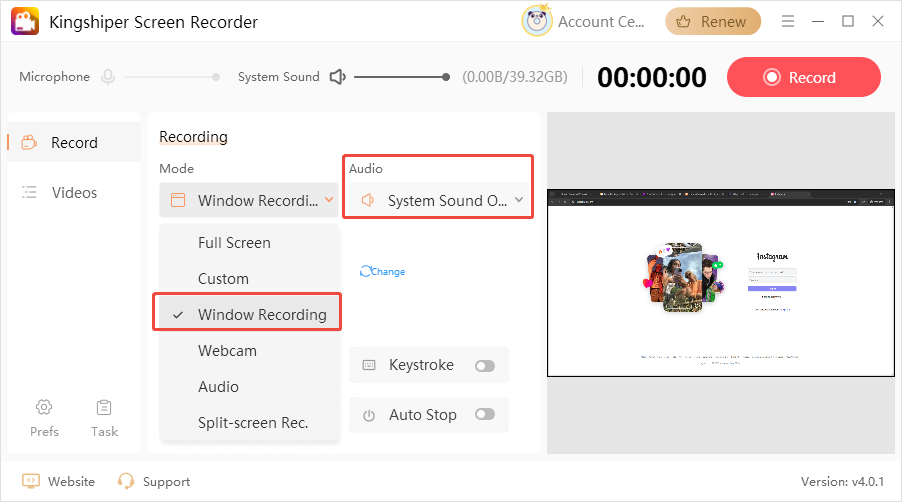
Task: Click the speaker icon in Audio dropdown
Action: [x=368, y=200]
